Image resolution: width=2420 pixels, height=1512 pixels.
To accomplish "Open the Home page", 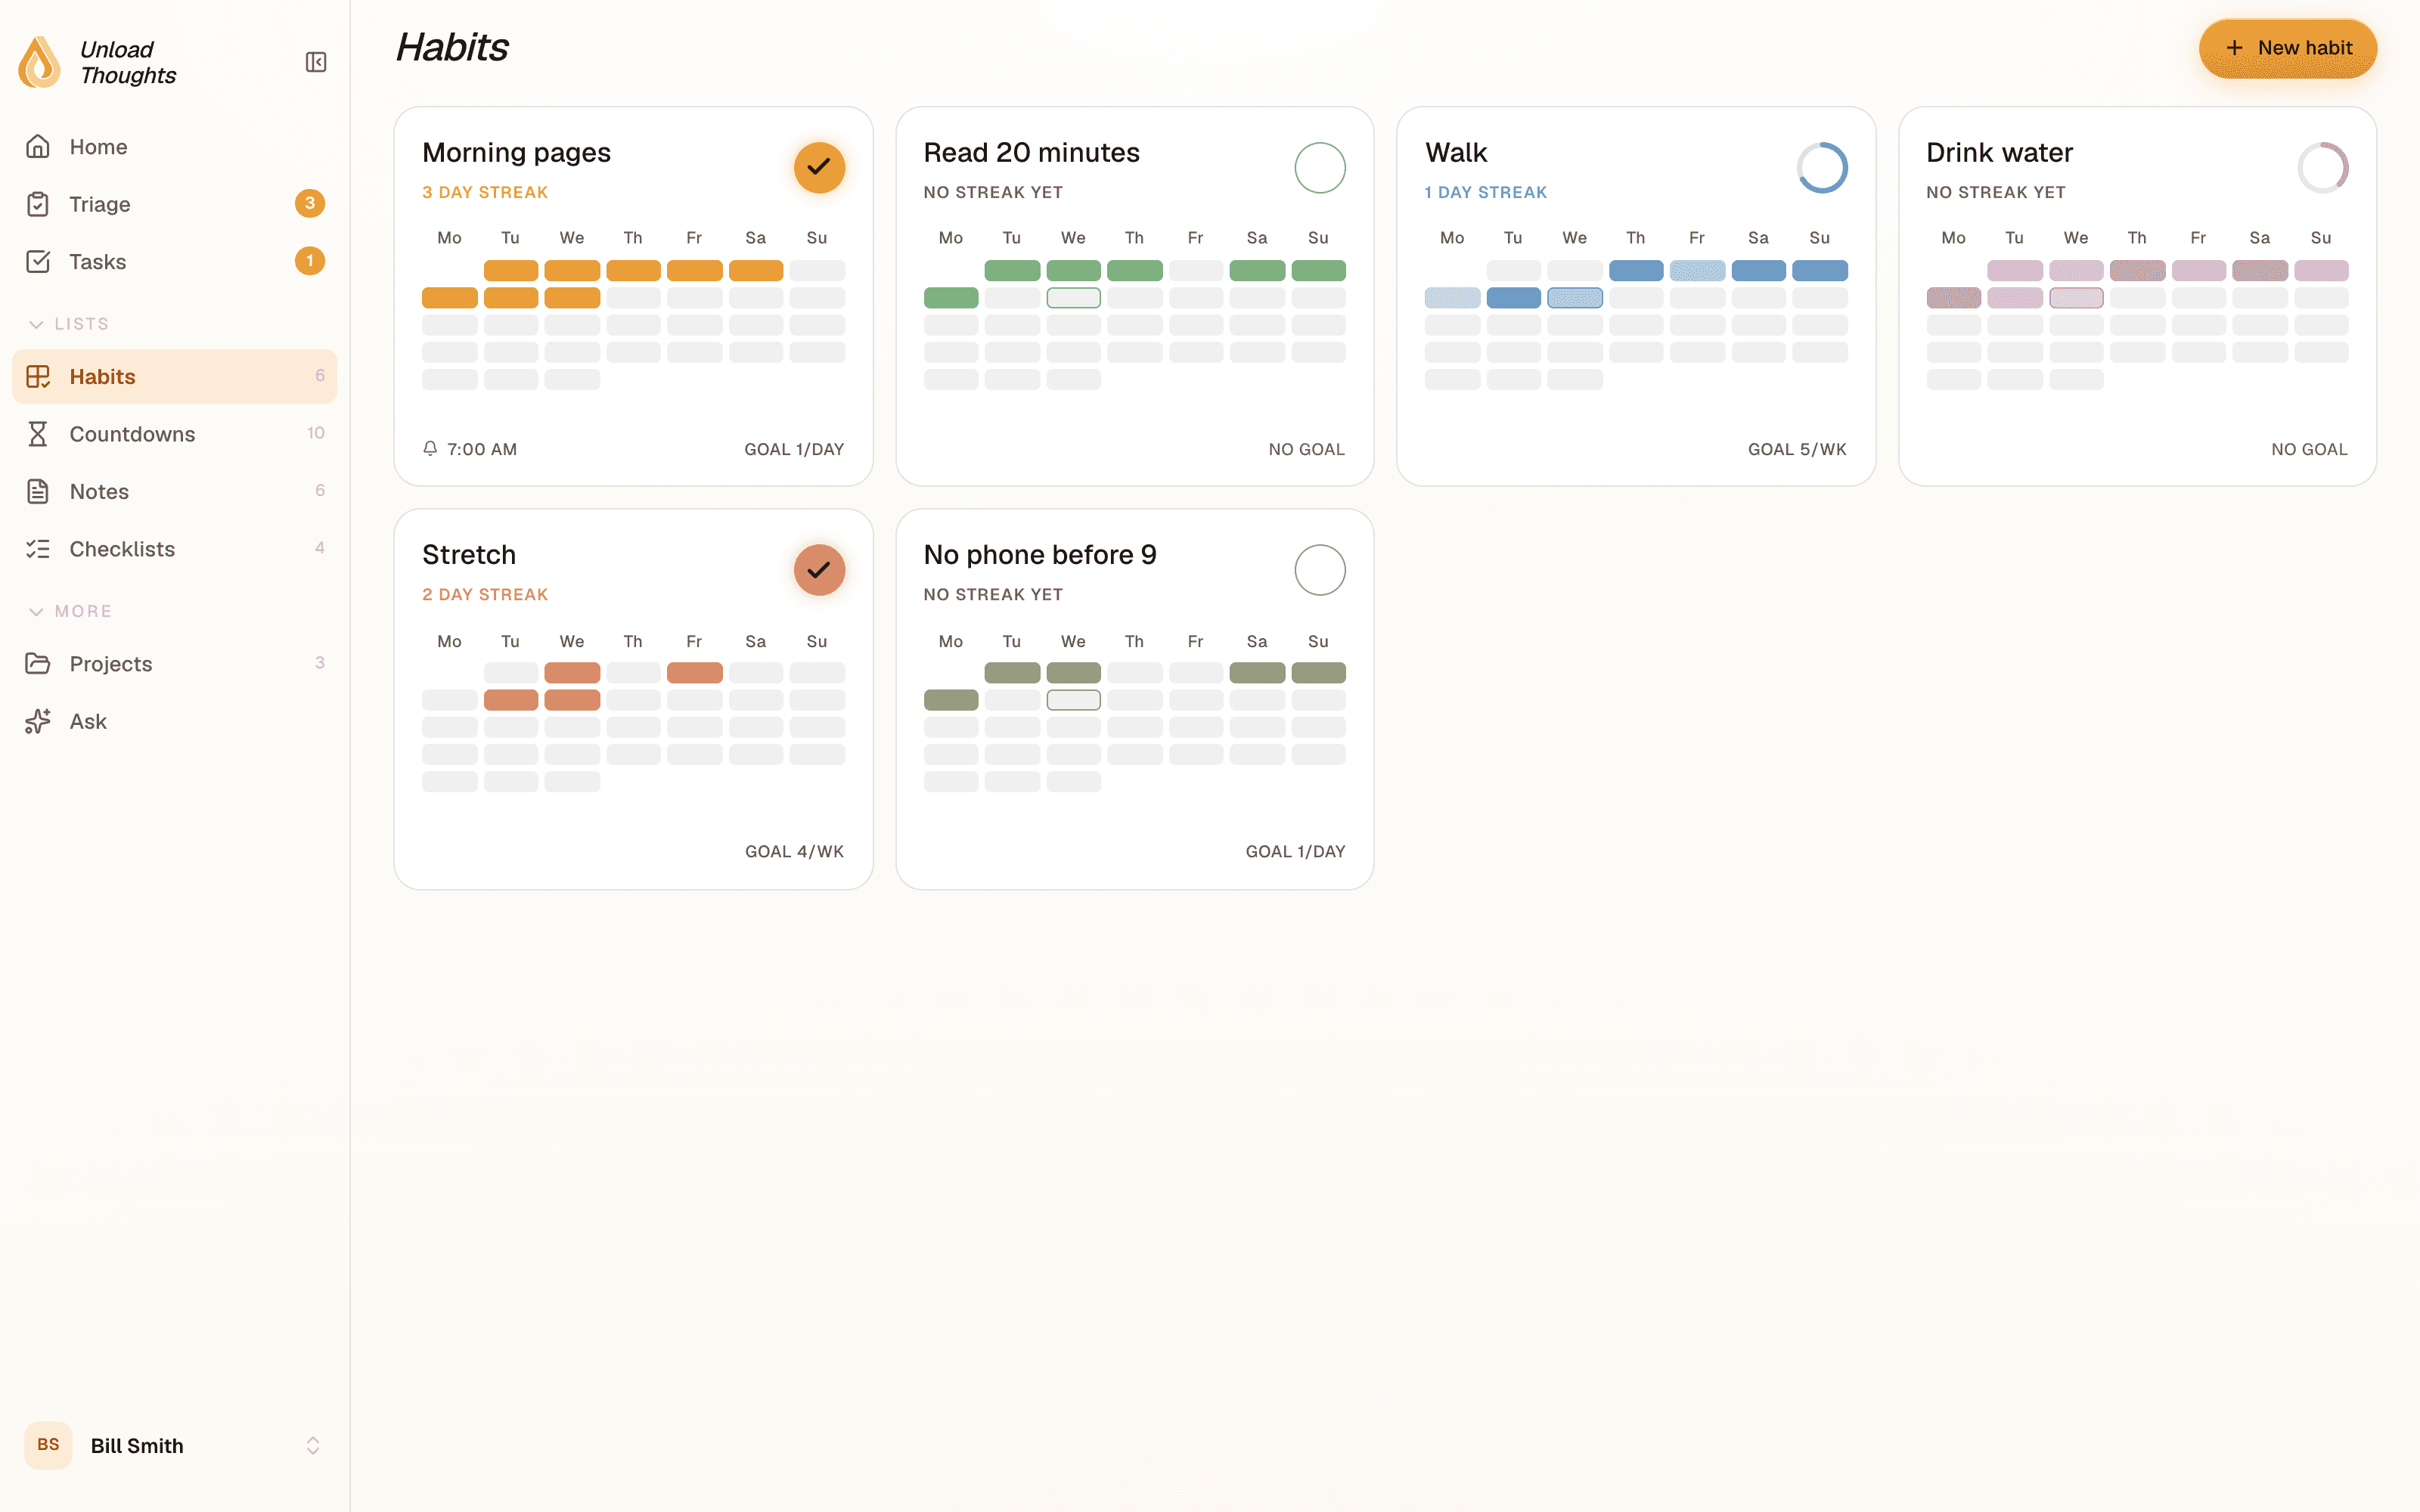I will pyautogui.click(x=175, y=147).
